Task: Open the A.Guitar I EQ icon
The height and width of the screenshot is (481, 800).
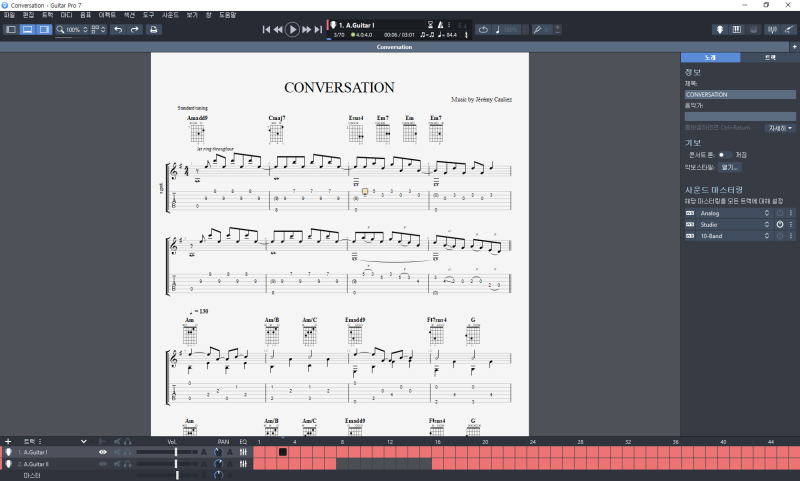Action: coord(243,452)
